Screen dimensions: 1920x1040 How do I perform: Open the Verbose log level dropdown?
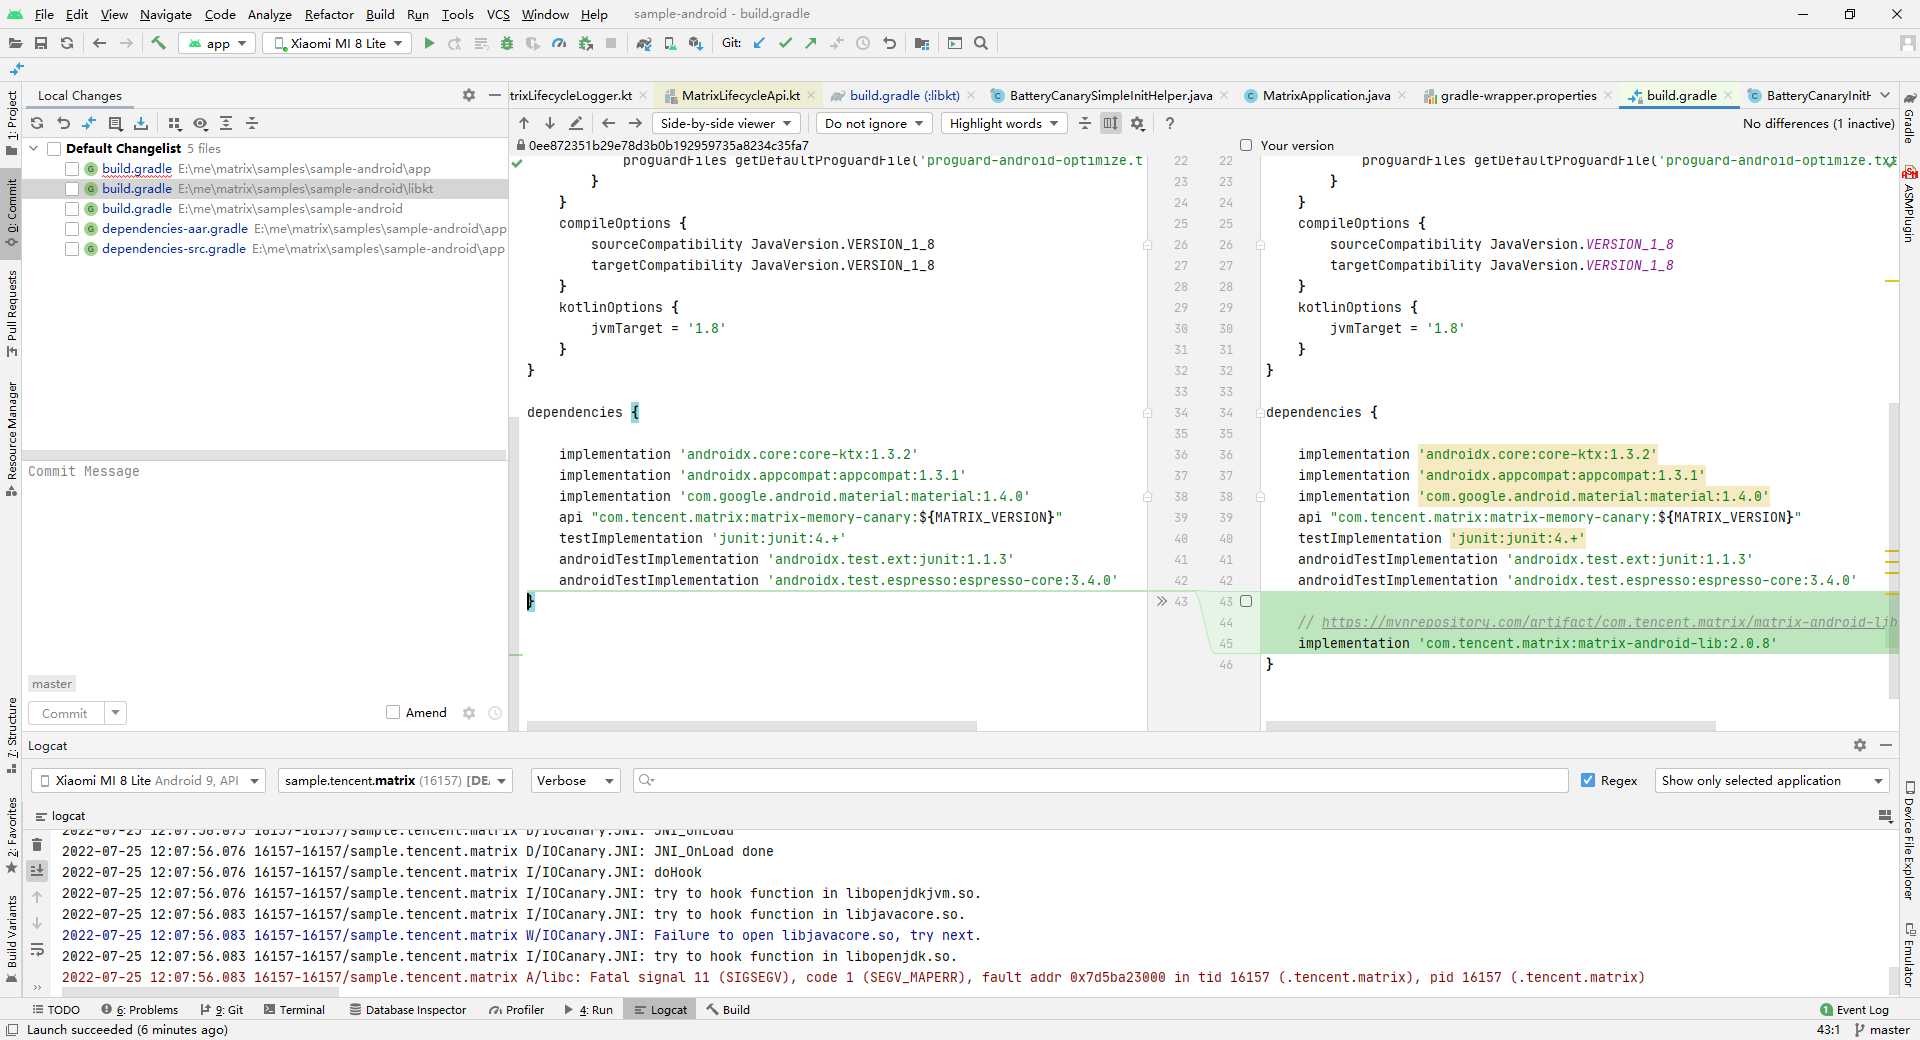click(575, 781)
